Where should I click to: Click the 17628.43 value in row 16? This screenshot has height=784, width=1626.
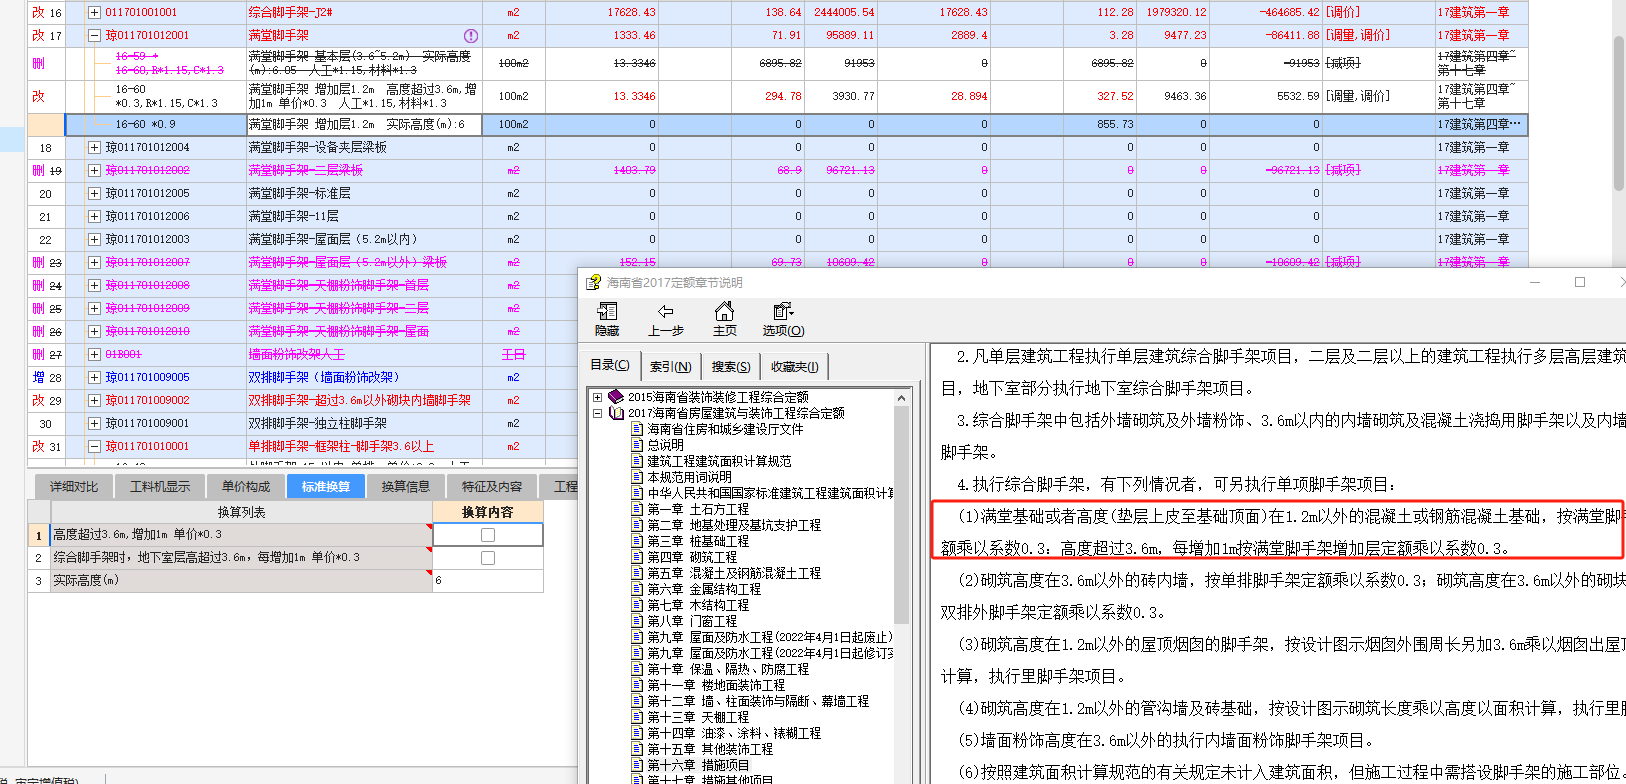631,13
